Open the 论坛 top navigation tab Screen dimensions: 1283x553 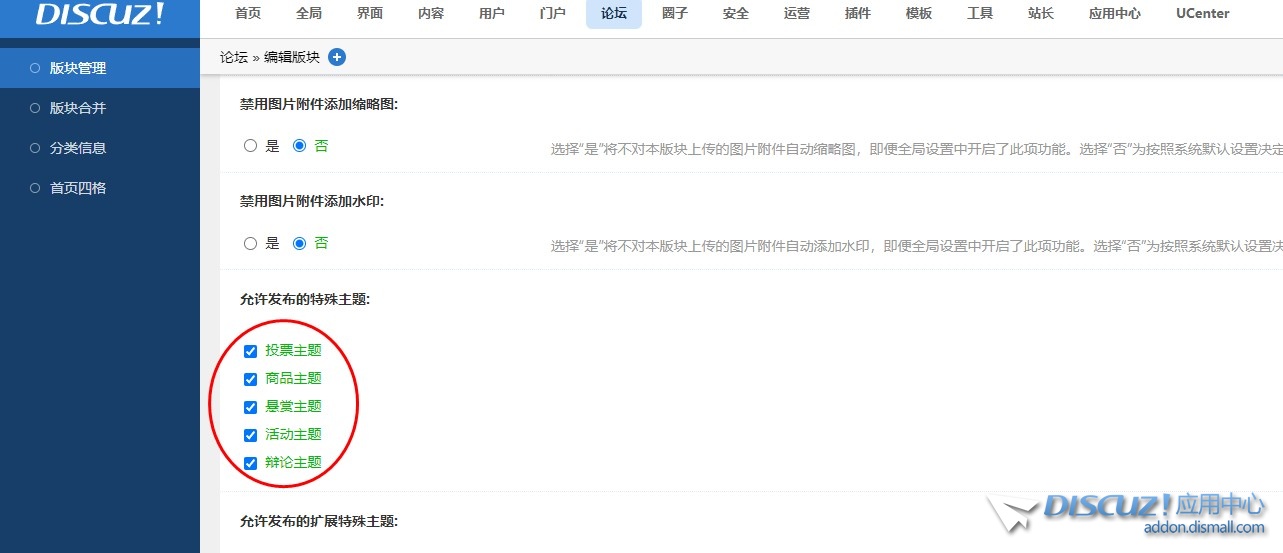(x=614, y=14)
